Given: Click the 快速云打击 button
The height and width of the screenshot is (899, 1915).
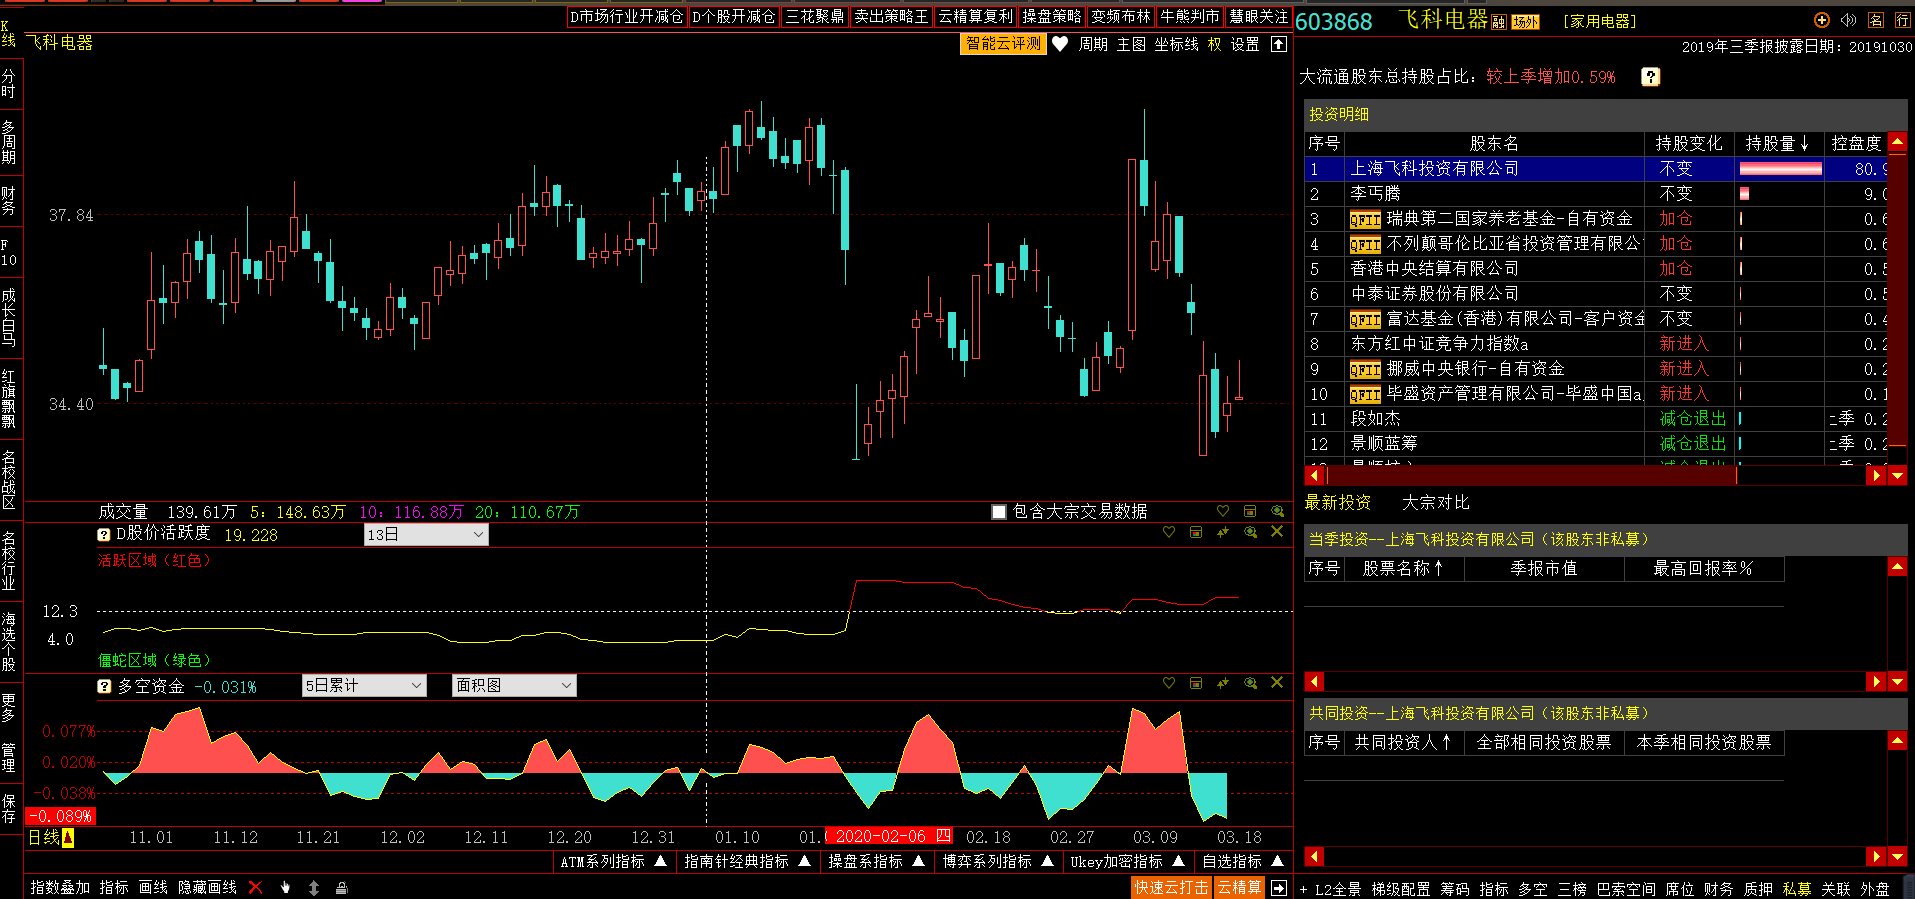Looking at the screenshot, I should tap(1170, 887).
